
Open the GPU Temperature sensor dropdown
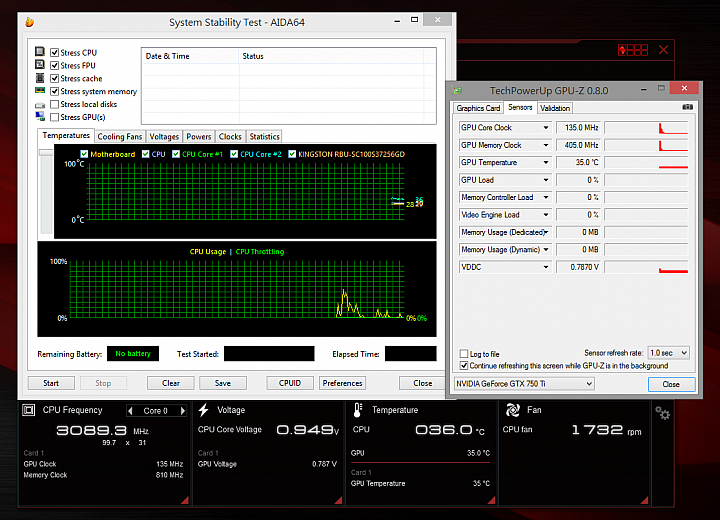click(x=546, y=163)
